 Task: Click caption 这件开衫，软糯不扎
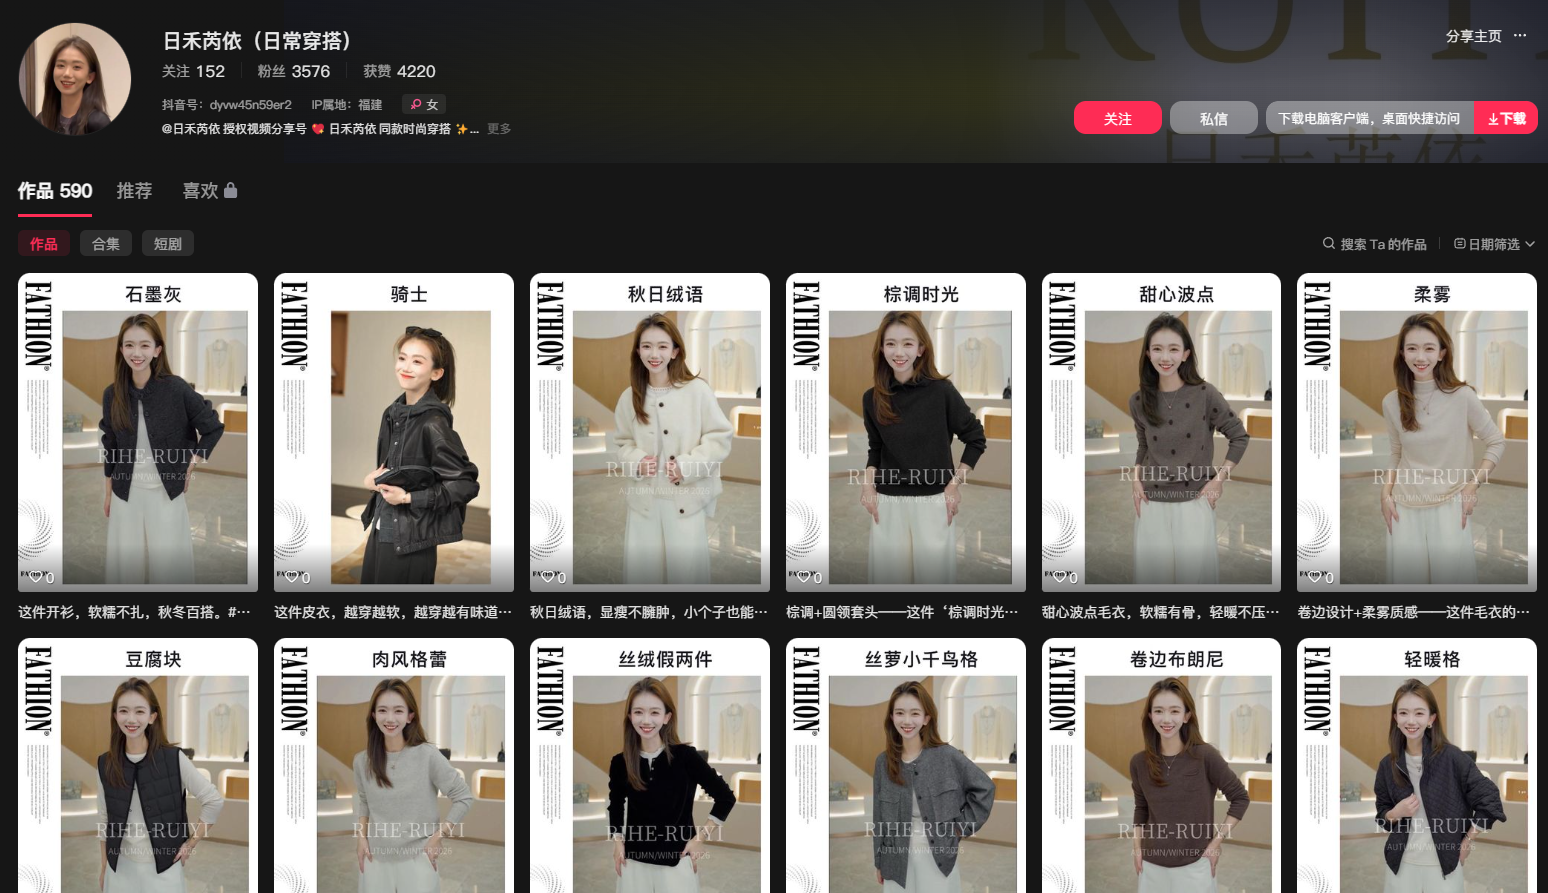[134, 612]
